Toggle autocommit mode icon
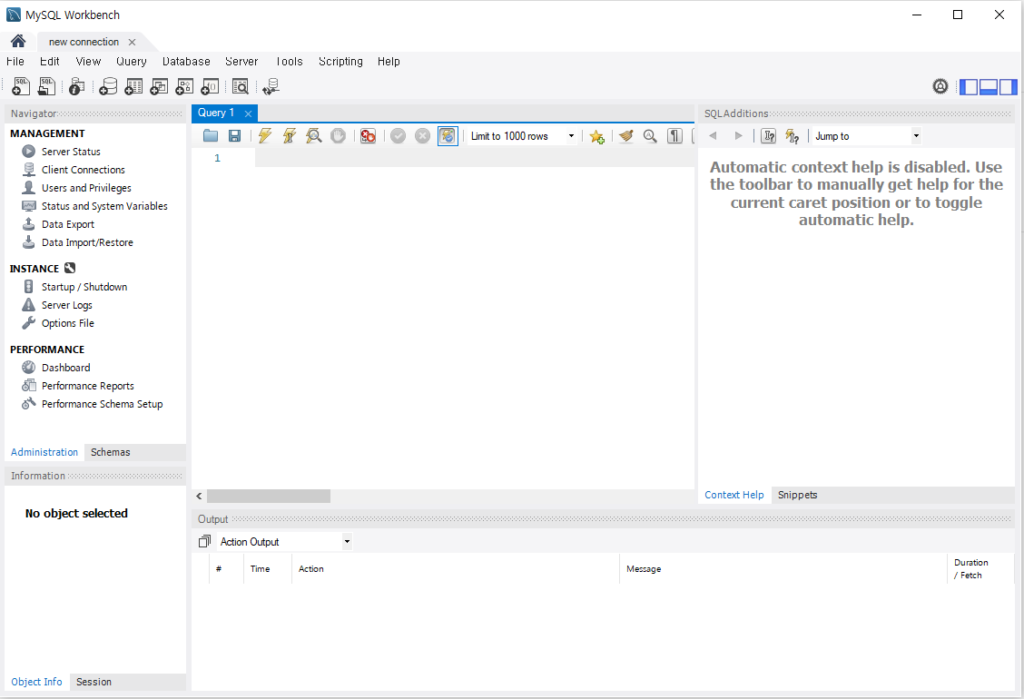 (447, 136)
